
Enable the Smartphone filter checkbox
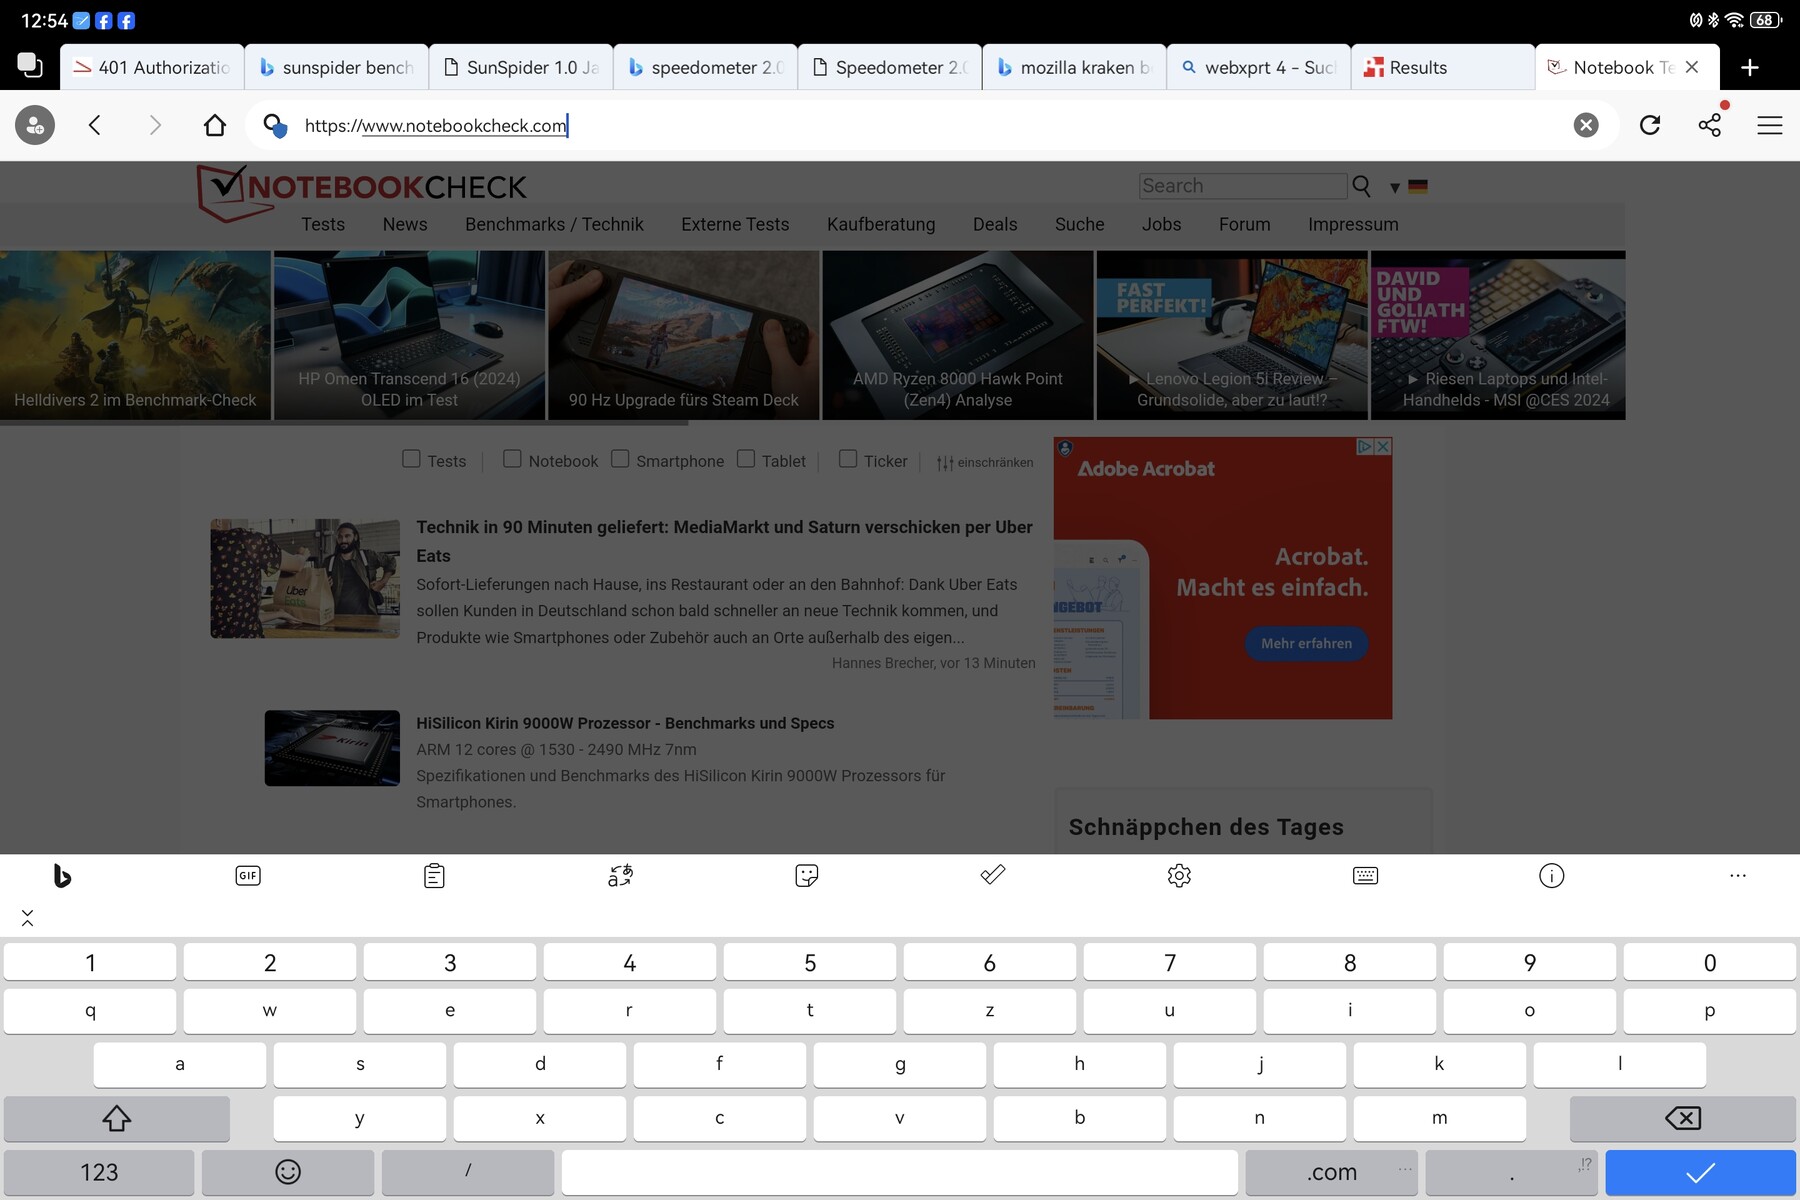(620, 459)
